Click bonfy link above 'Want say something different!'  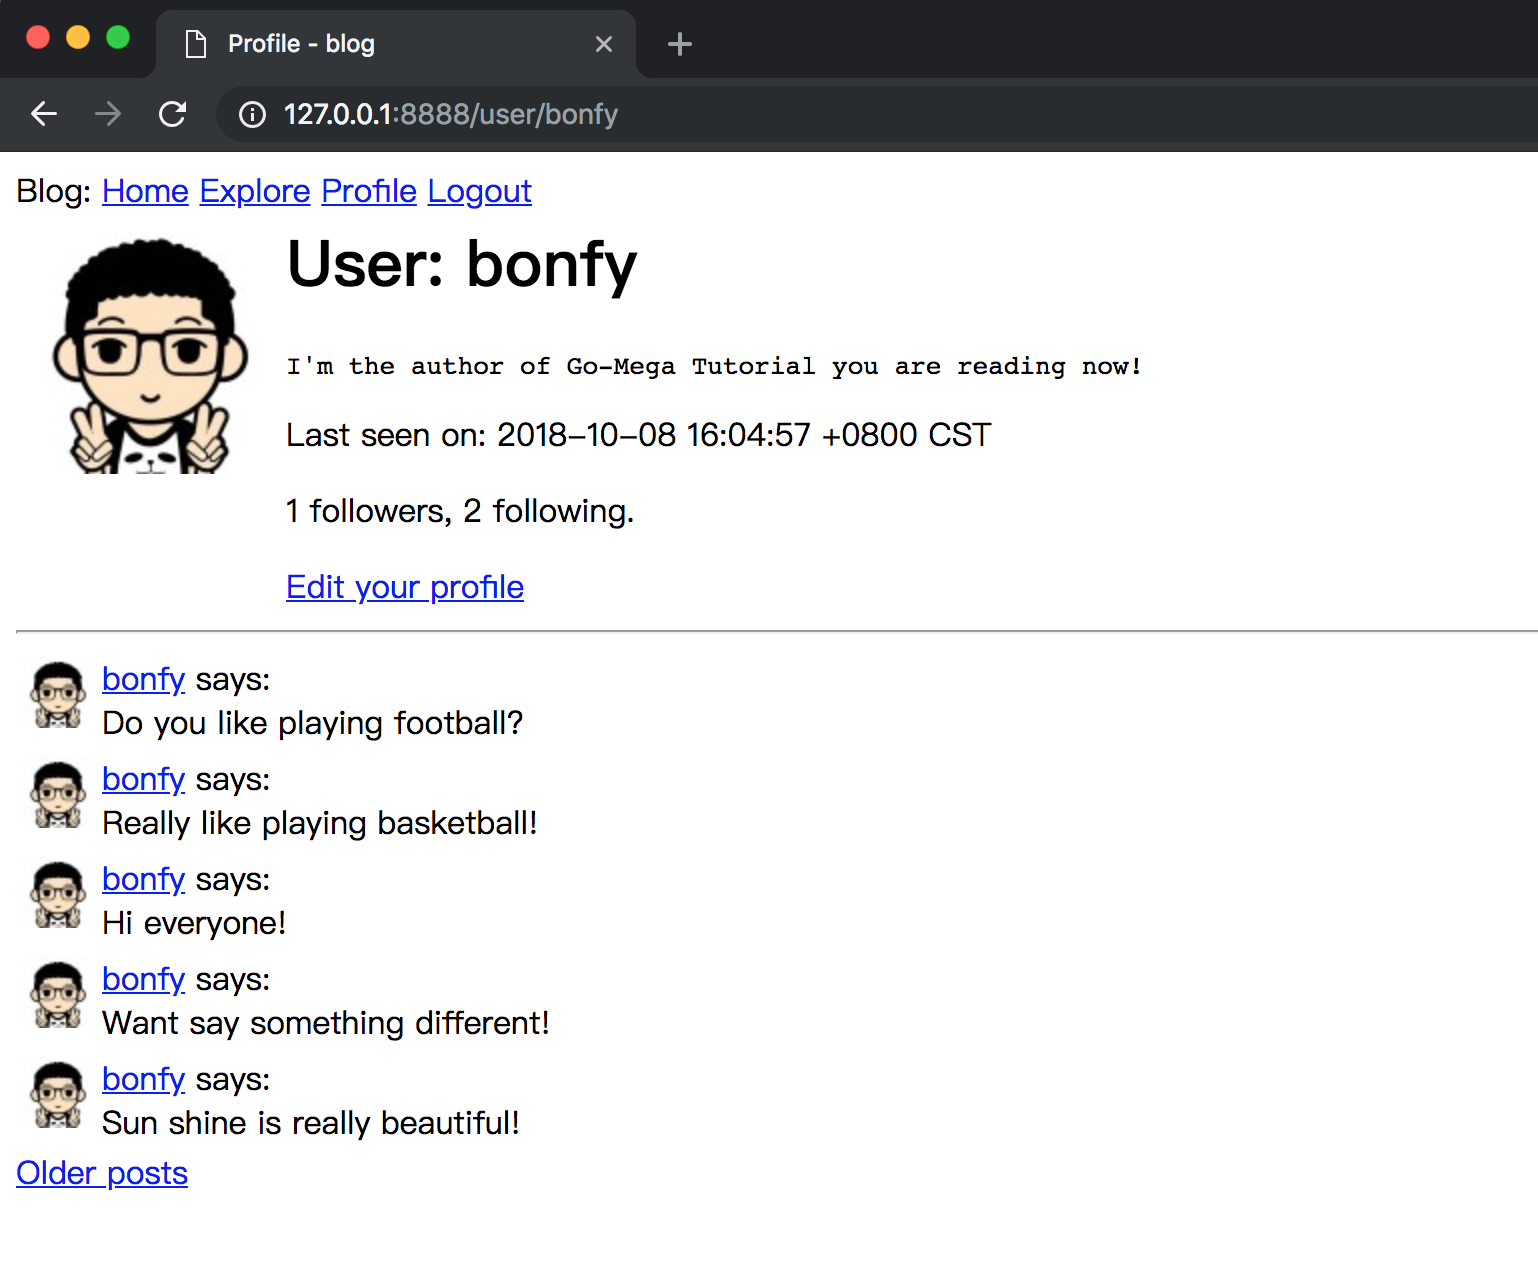click(x=143, y=979)
